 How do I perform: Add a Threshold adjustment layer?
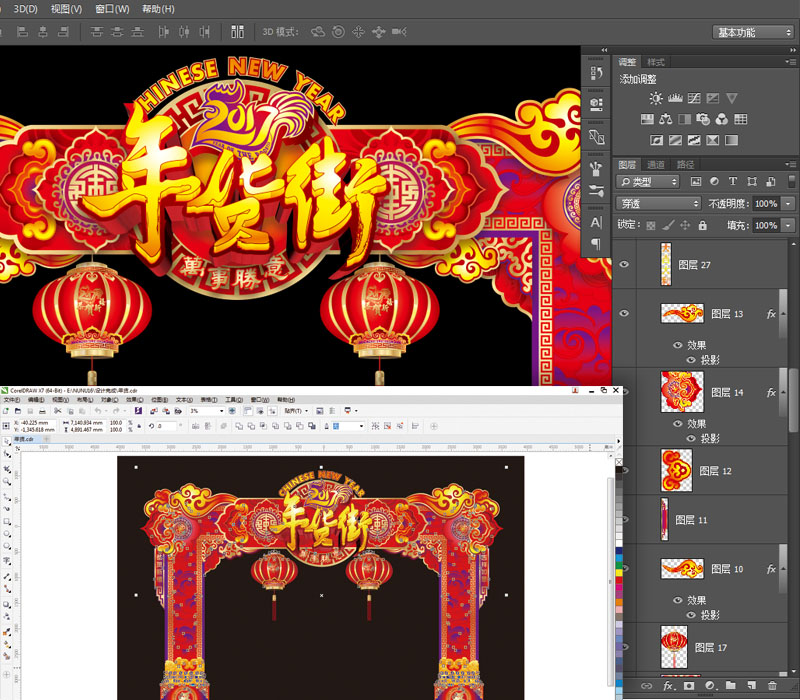694,140
